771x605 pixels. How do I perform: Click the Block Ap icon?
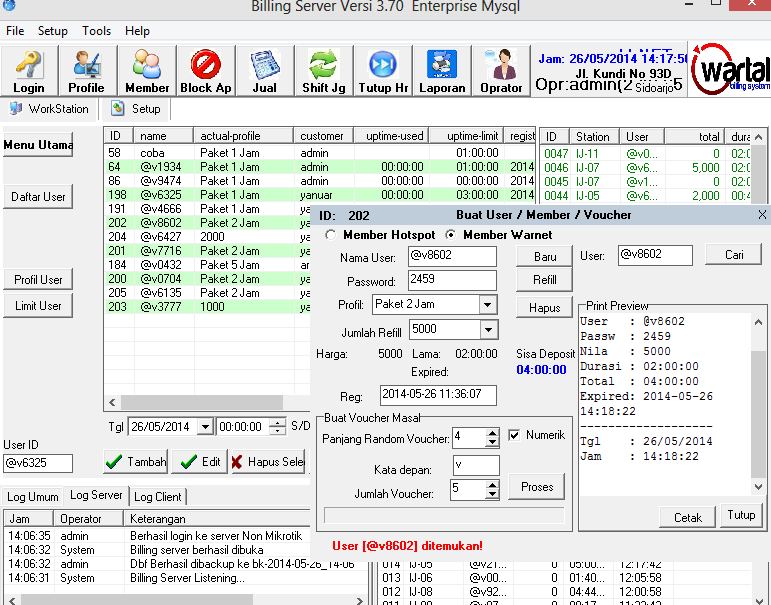(x=205, y=64)
